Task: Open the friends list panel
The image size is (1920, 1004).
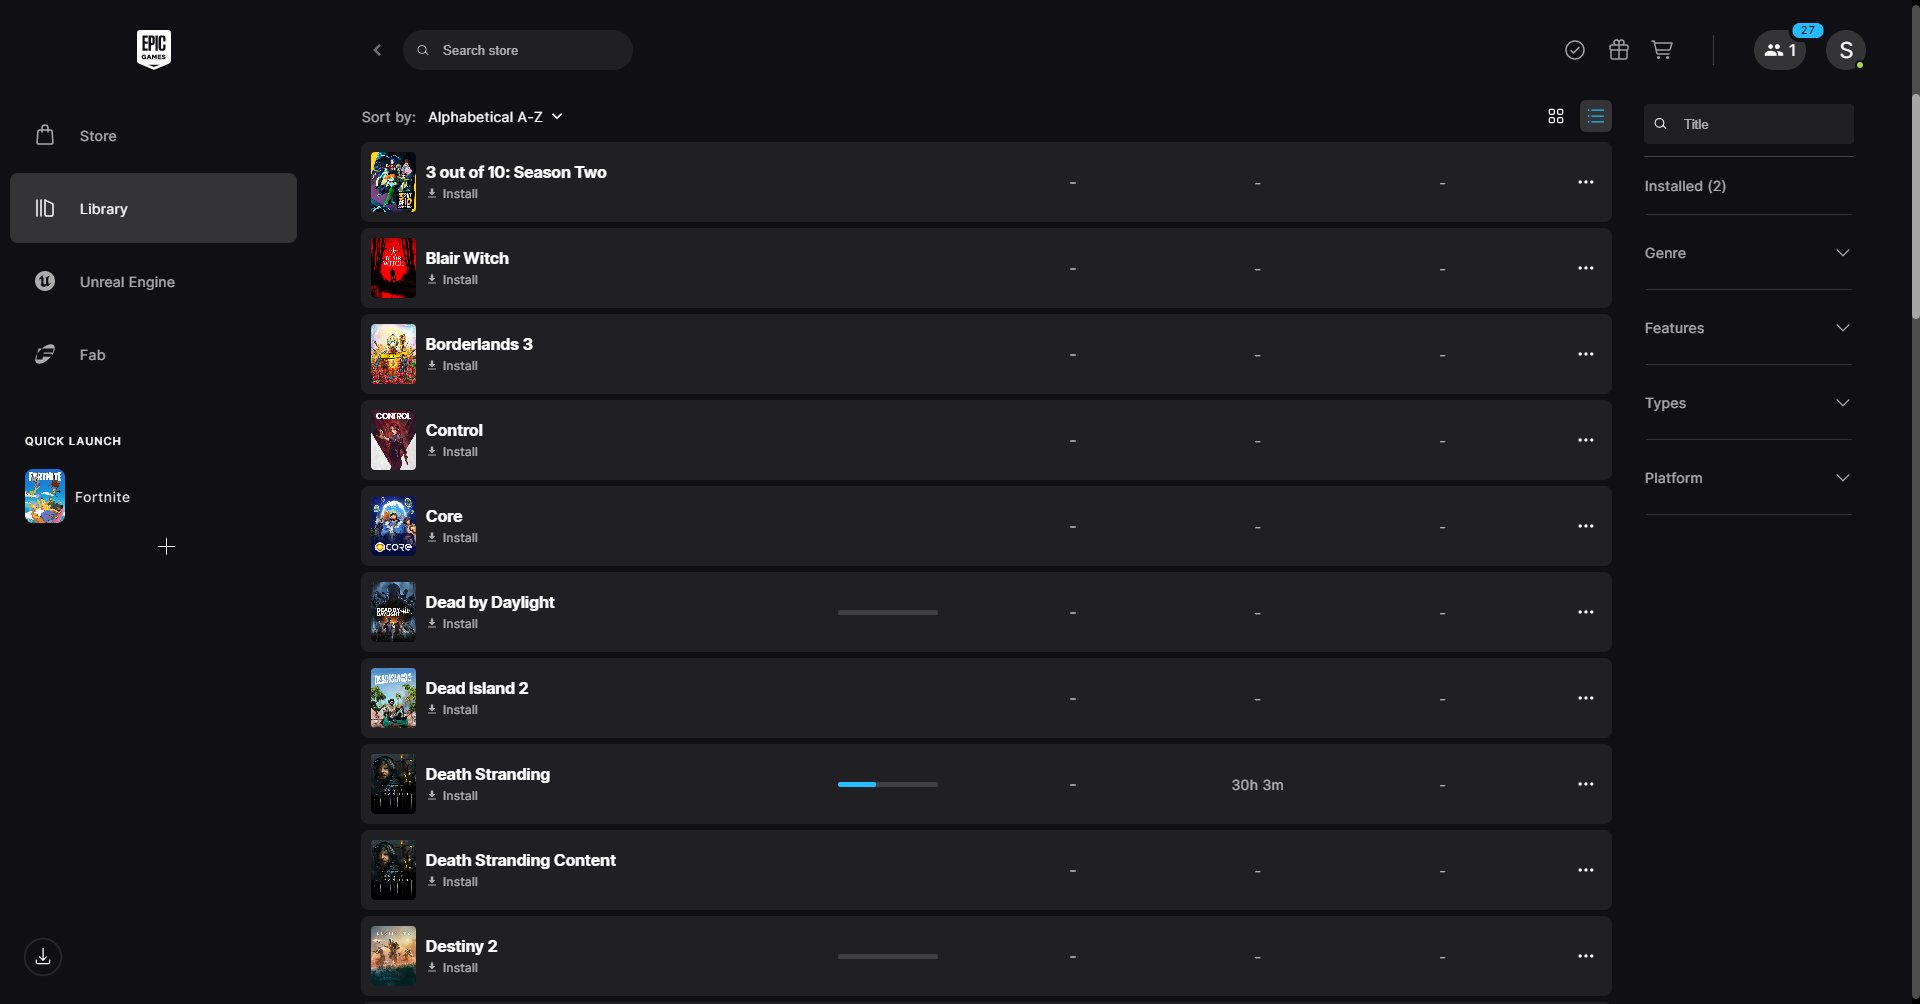Action: click(x=1778, y=49)
